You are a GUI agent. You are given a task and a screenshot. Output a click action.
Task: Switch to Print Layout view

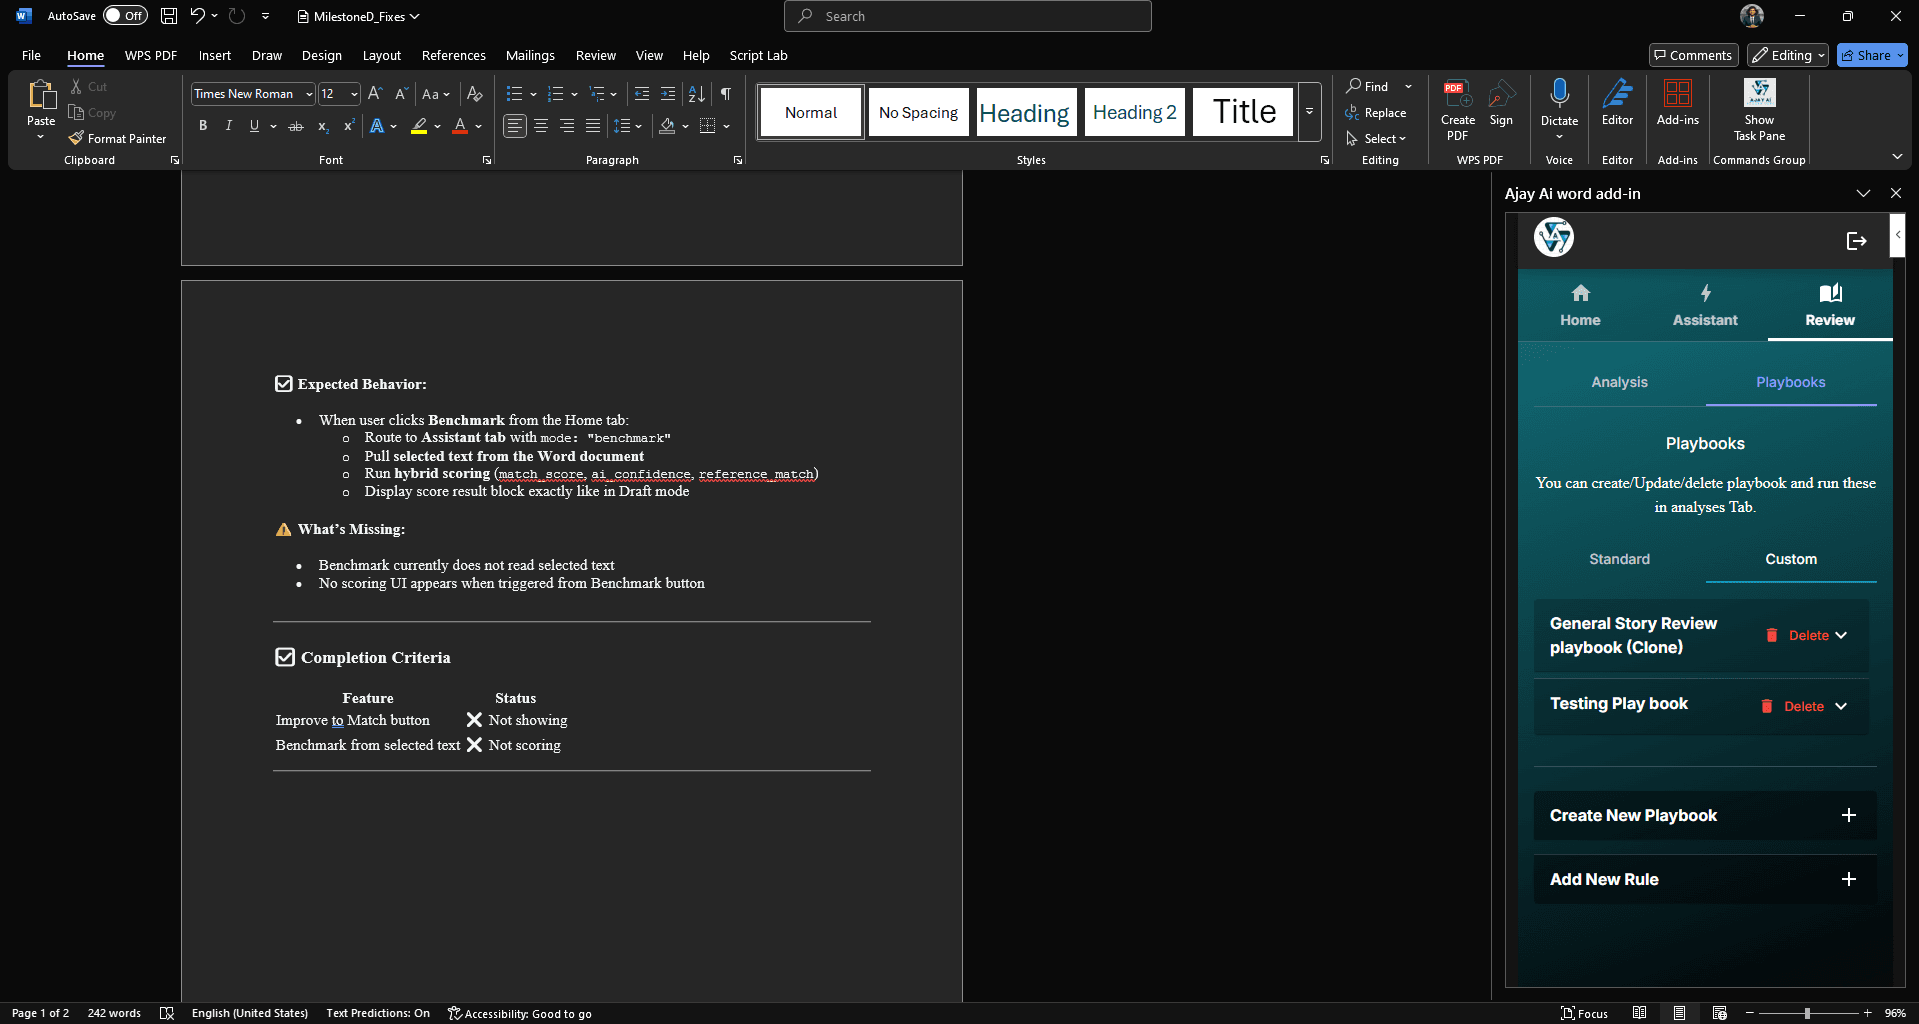point(1679,1013)
